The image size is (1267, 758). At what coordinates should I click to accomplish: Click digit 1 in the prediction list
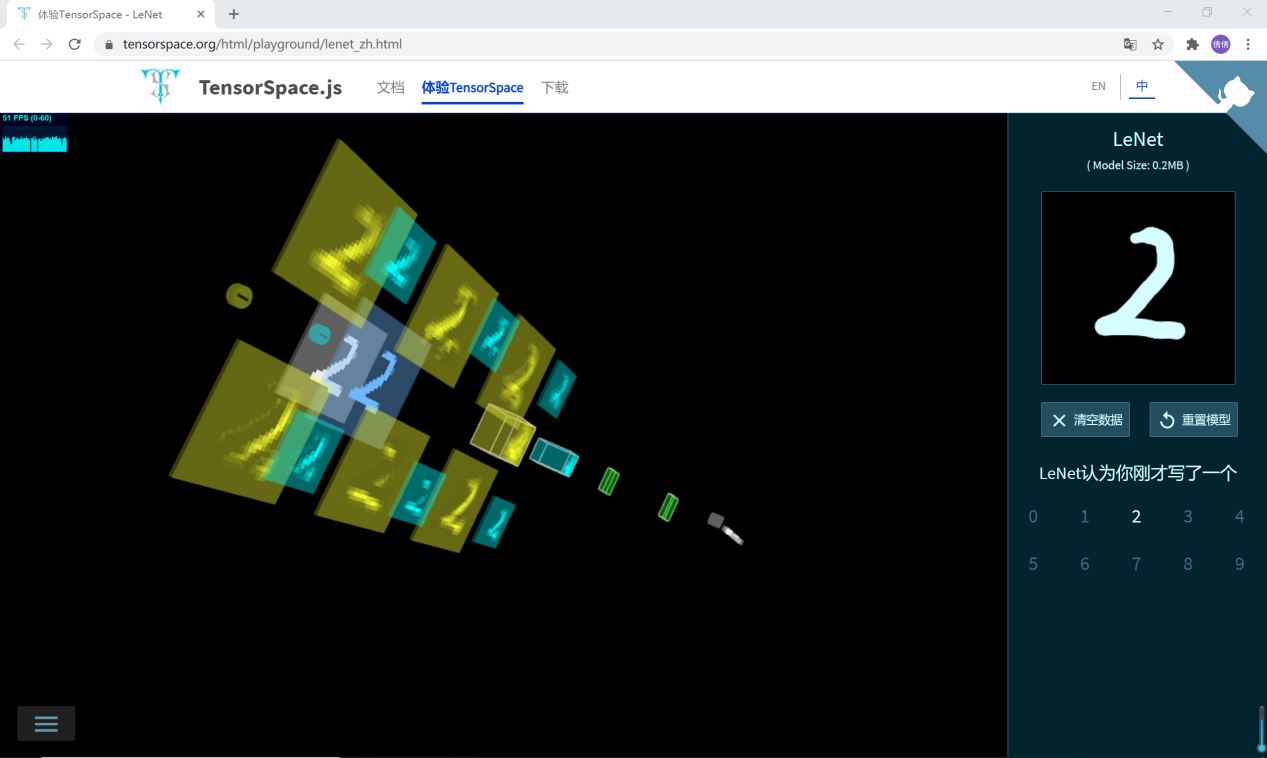(1085, 517)
